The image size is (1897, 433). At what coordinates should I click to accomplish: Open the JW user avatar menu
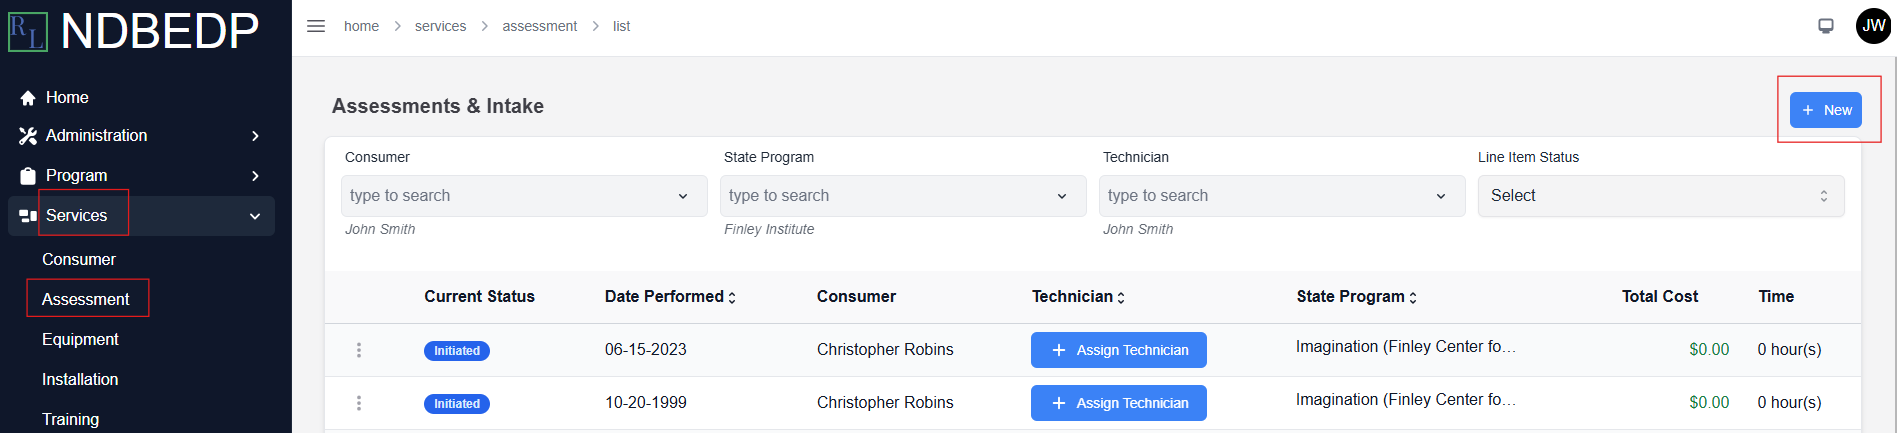(1873, 26)
